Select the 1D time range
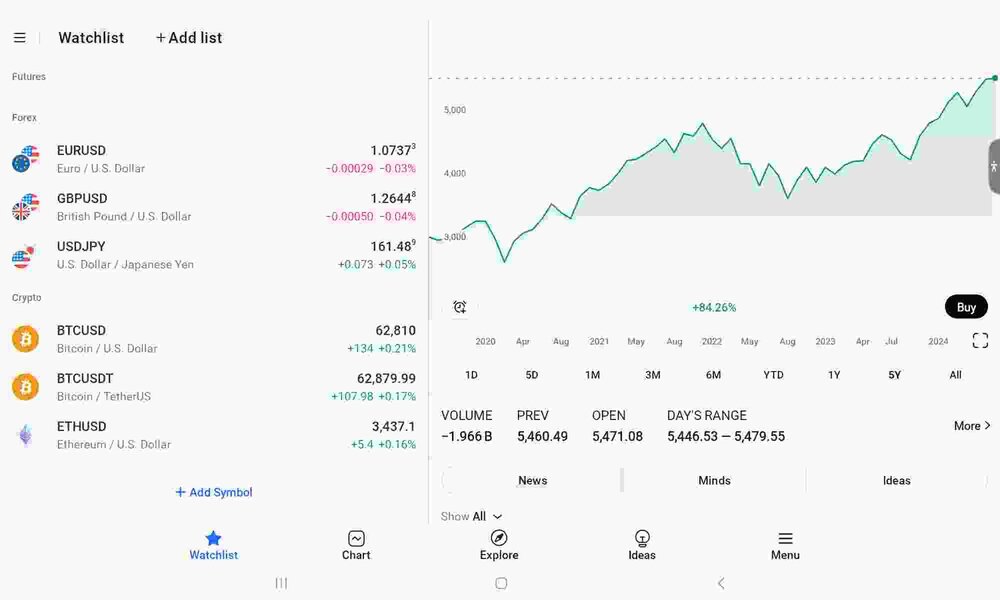1000x600 pixels. click(x=471, y=375)
